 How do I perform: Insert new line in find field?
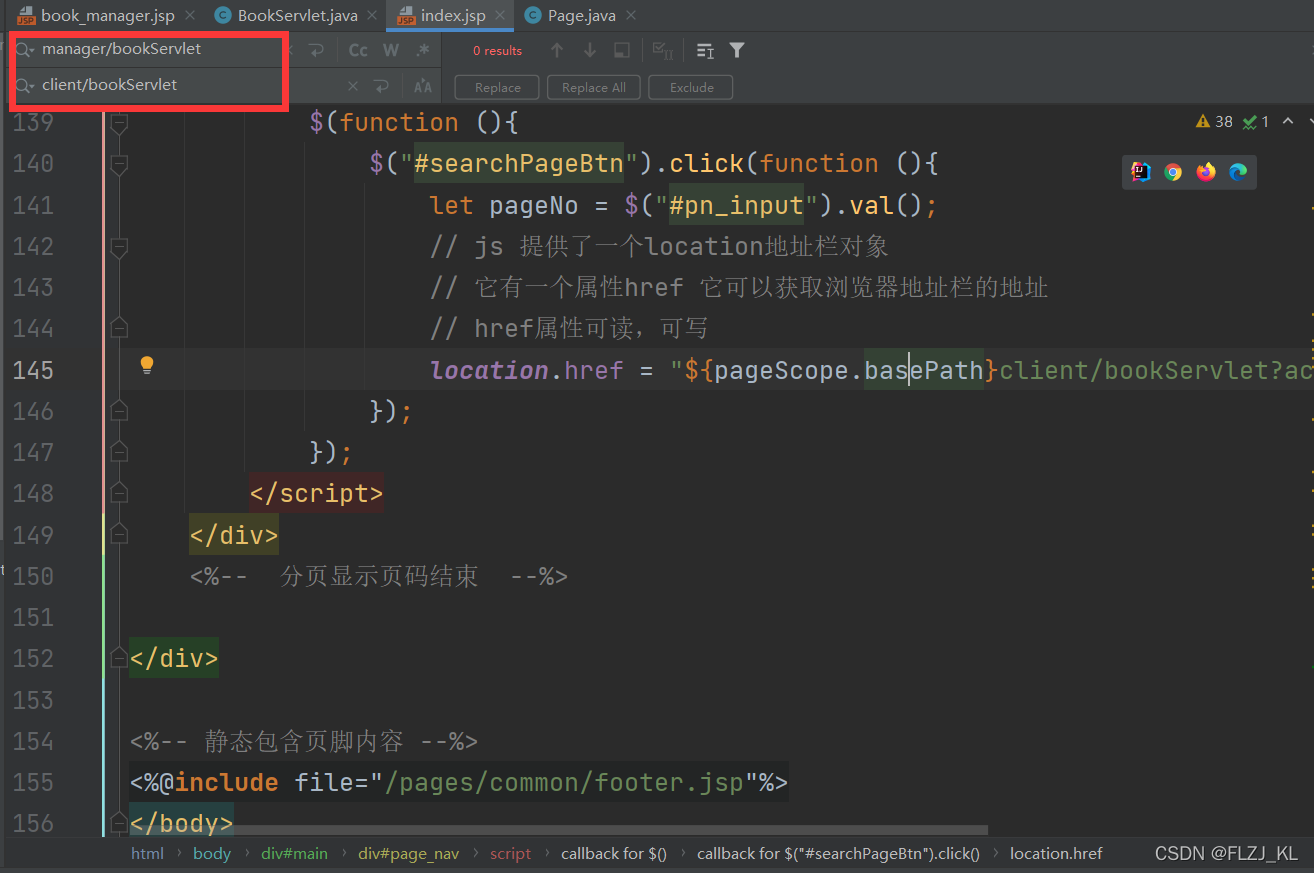(x=316, y=50)
